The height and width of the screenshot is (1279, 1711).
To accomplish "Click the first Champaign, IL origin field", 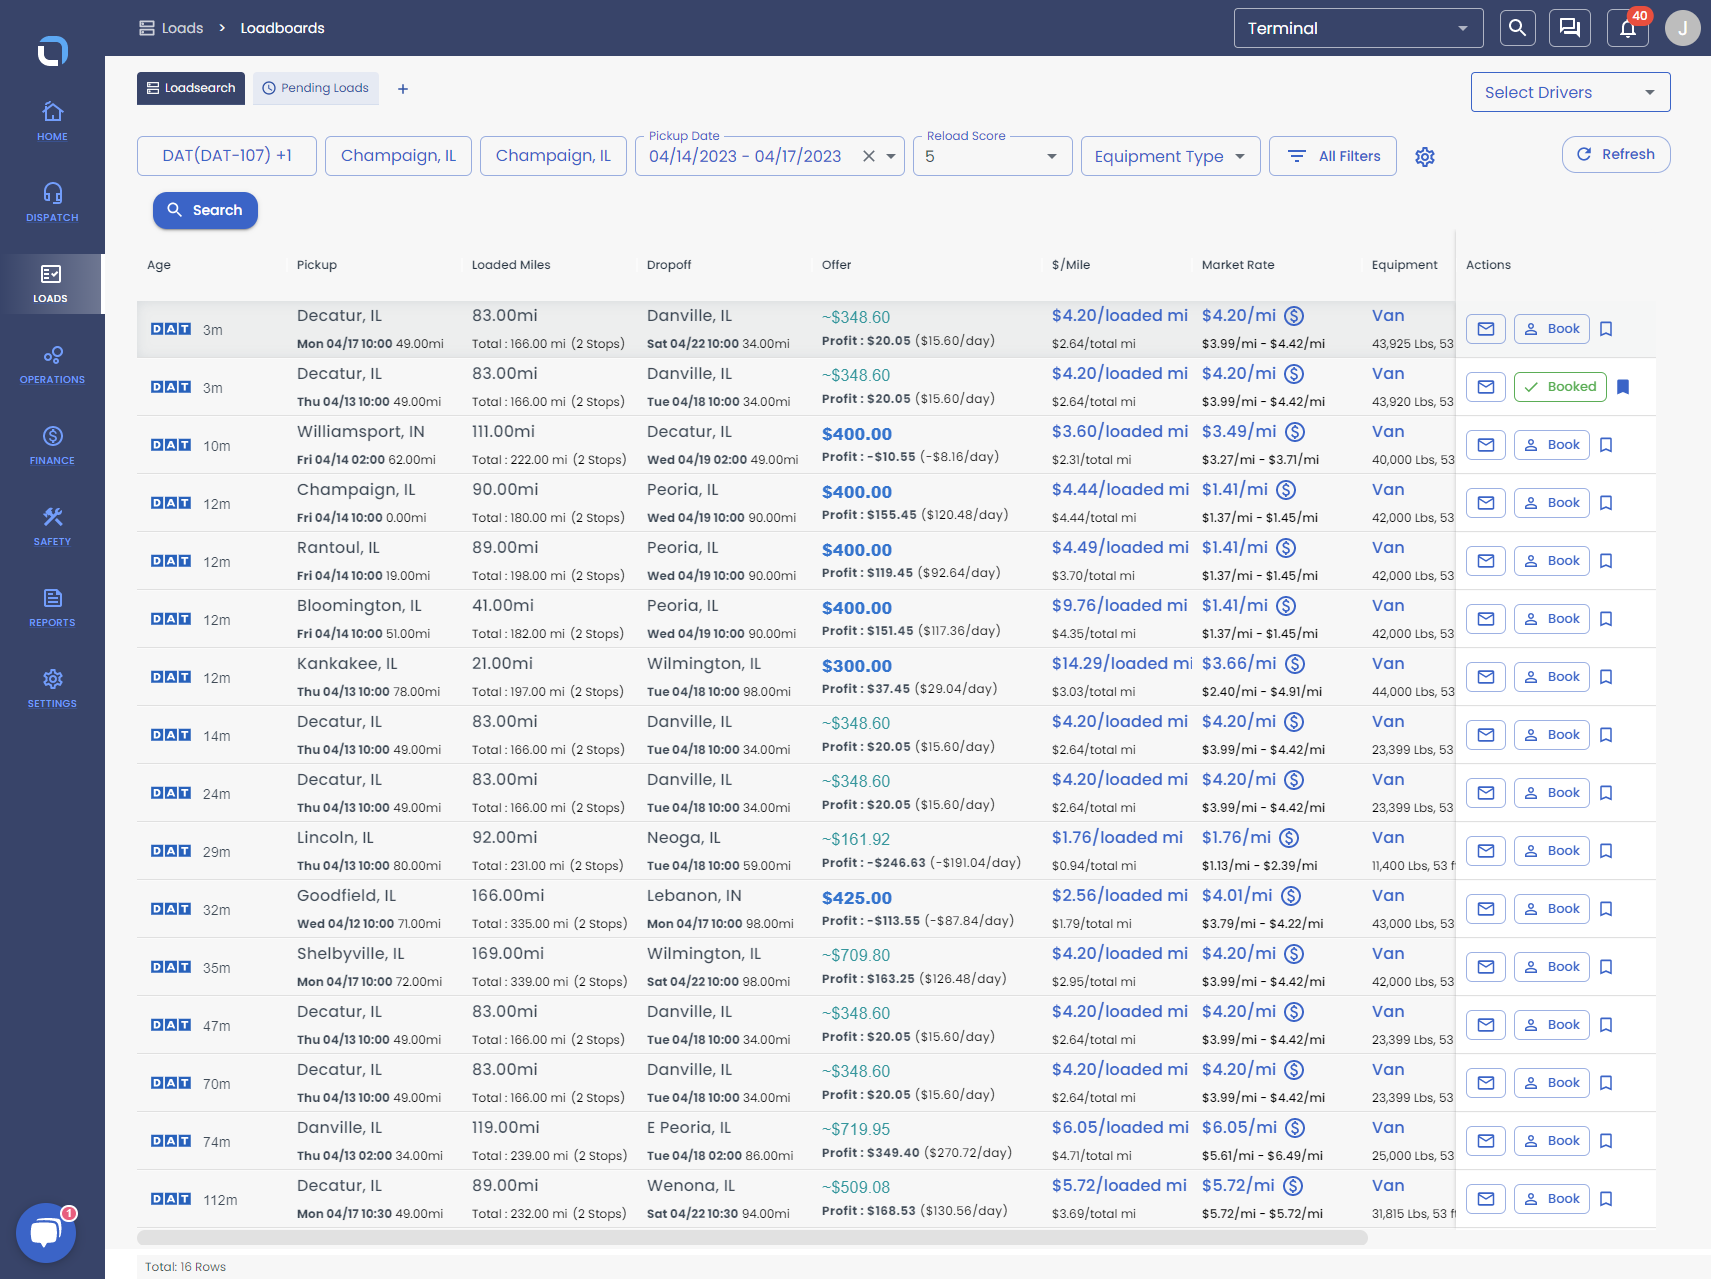I will pos(398,156).
